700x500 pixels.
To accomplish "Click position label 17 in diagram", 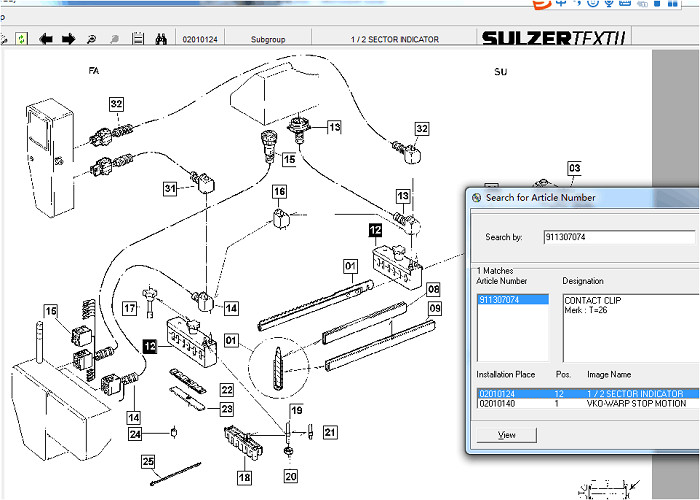I will 129,308.
